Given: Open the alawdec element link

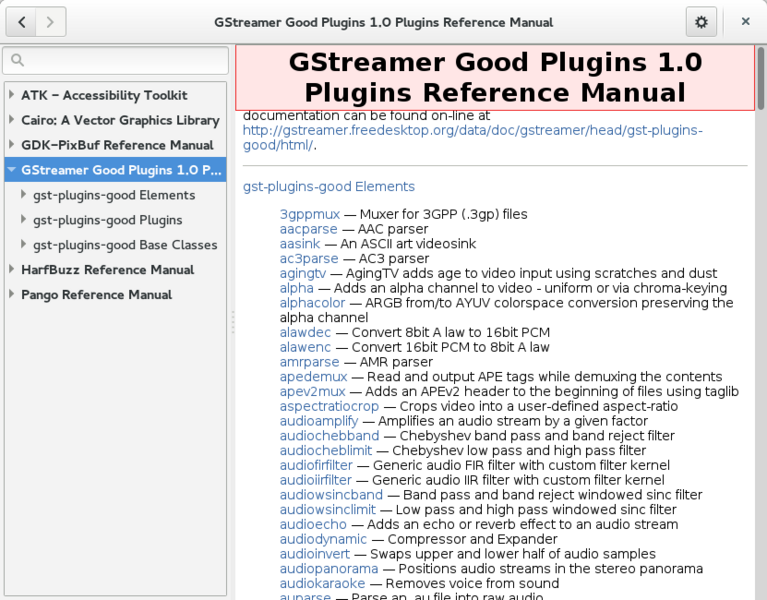Looking at the screenshot, I should (x=305, y=332).
